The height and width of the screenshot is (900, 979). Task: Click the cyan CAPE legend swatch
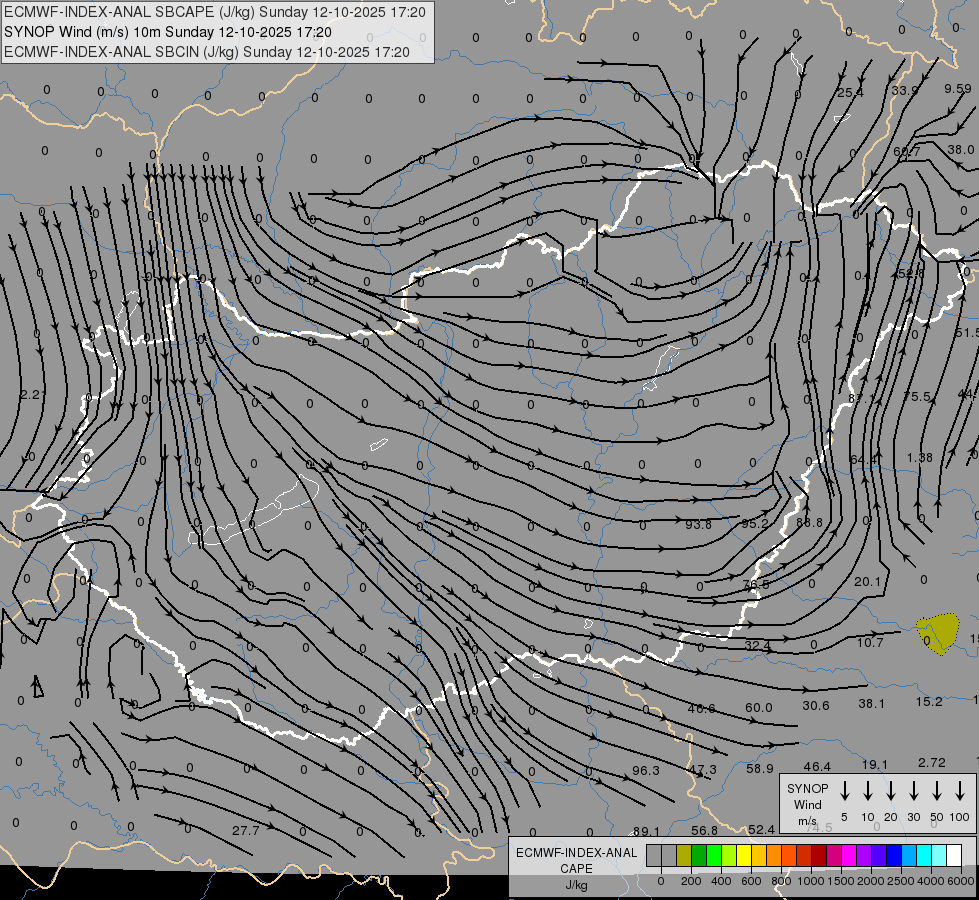tap(923, 856)
